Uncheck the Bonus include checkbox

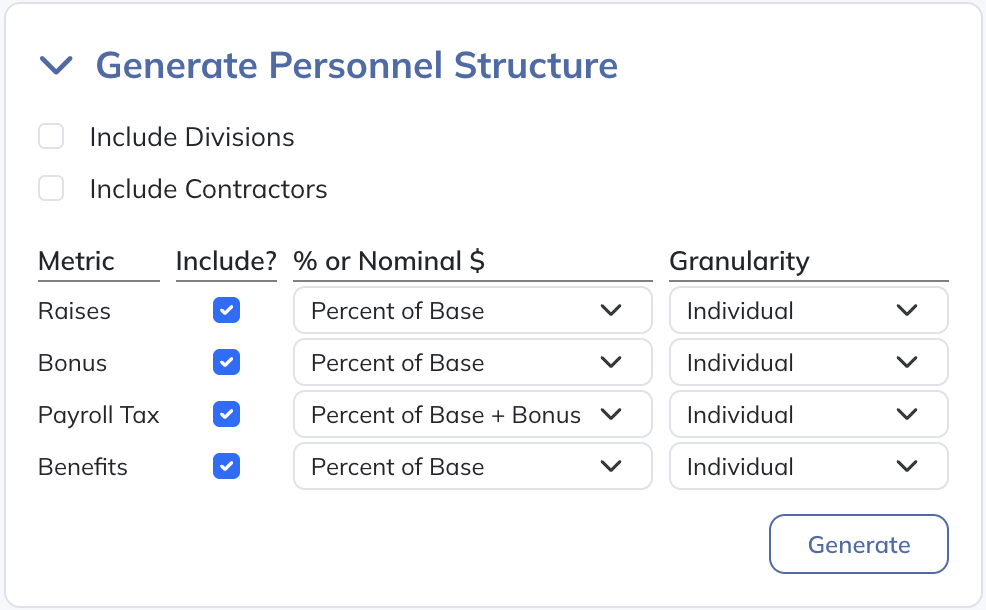[227, 363]
